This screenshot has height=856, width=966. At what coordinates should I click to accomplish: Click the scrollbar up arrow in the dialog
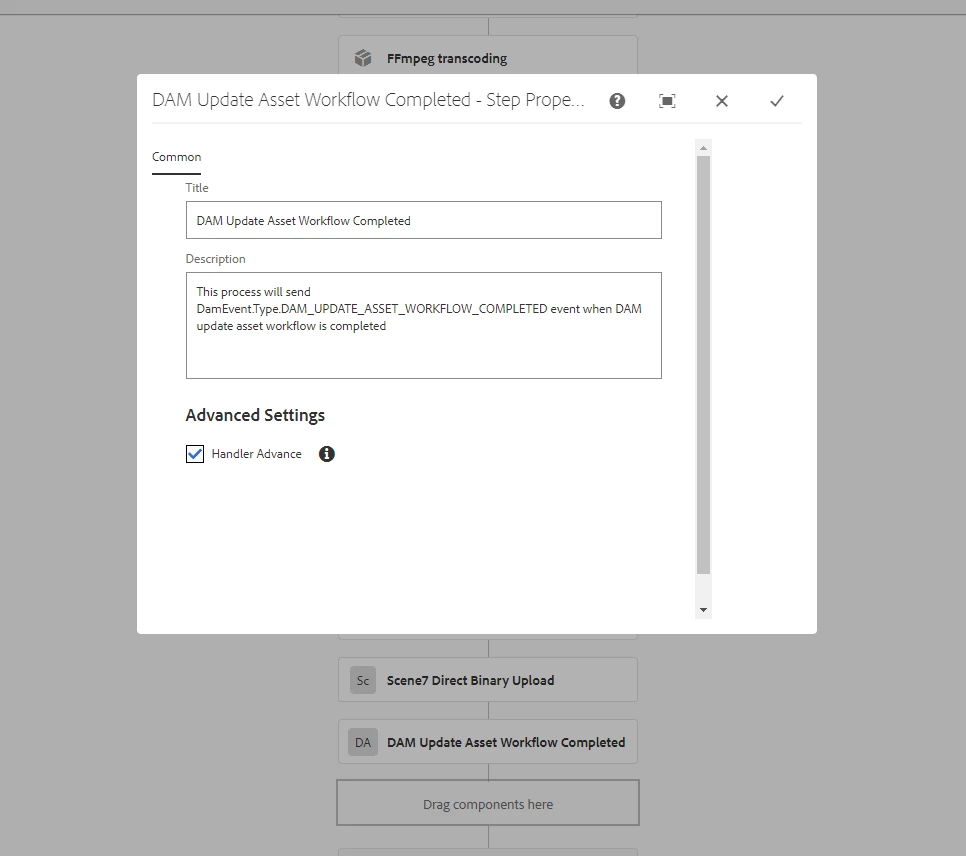click(703, 148)
